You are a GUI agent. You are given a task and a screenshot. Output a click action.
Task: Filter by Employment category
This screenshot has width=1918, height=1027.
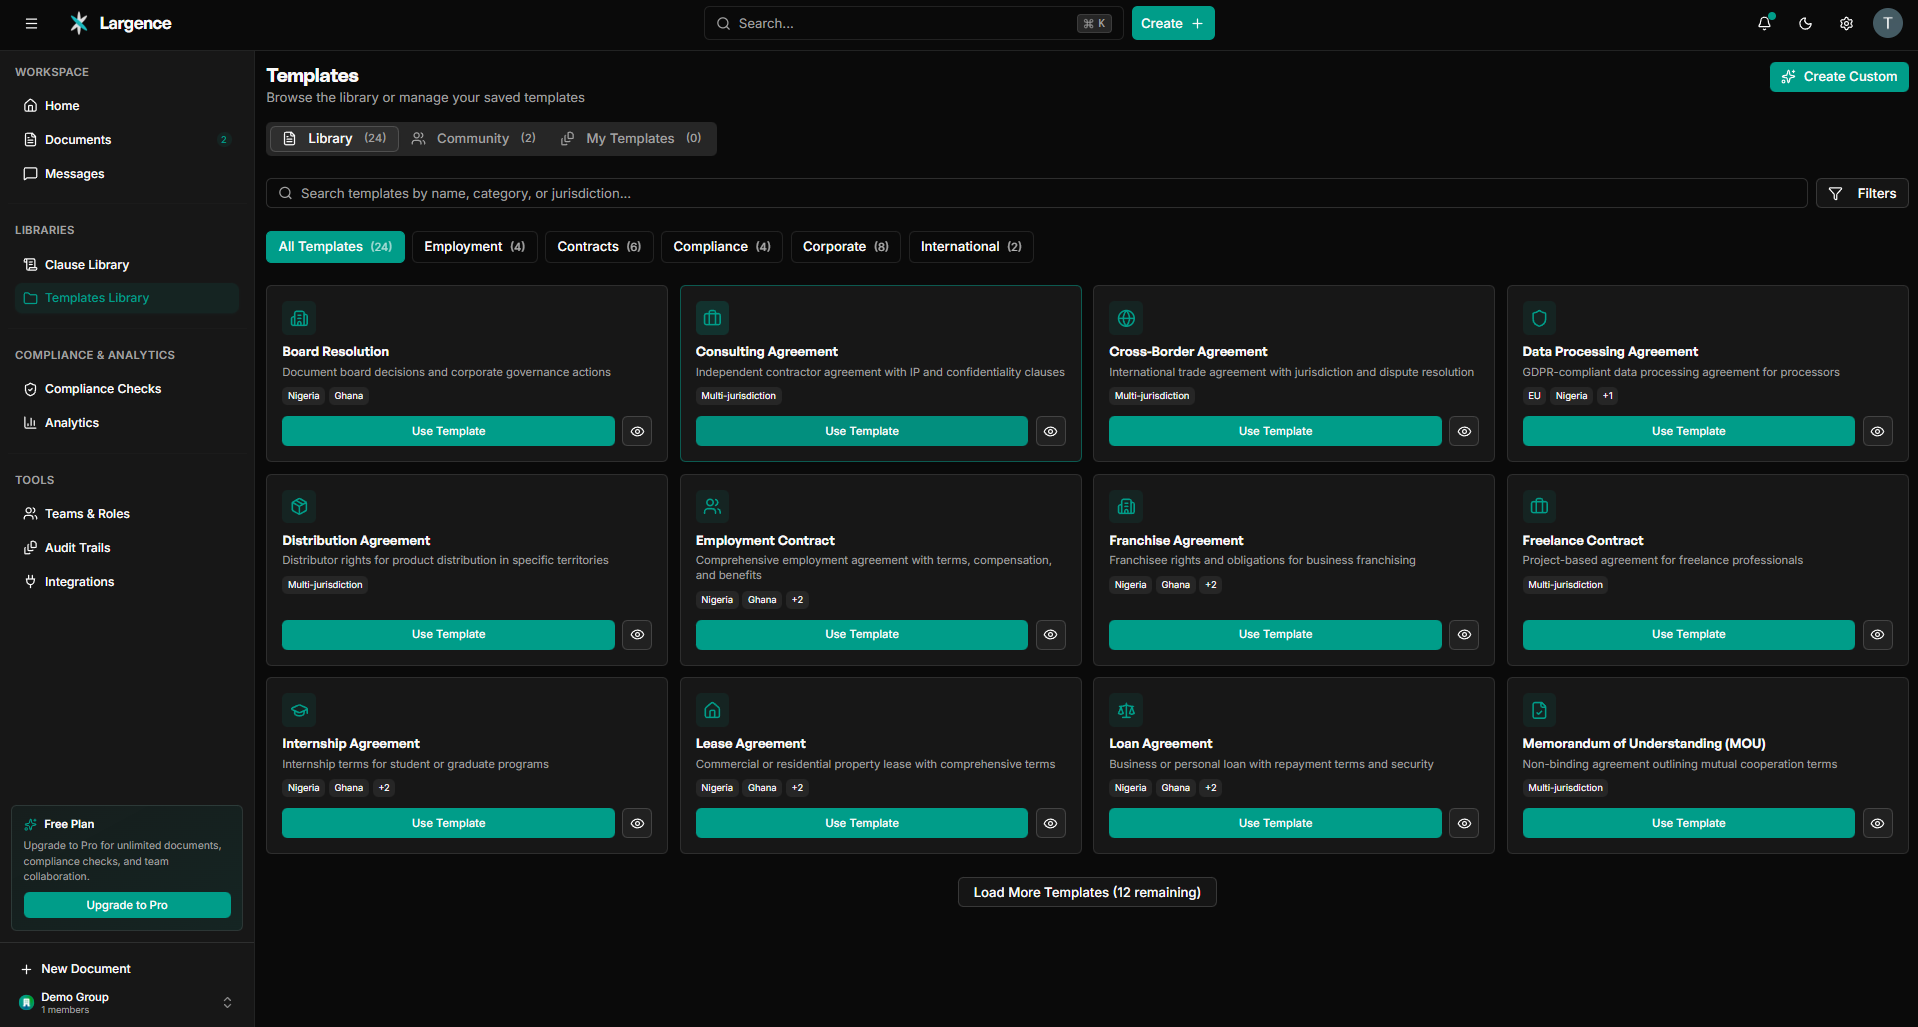474,247
